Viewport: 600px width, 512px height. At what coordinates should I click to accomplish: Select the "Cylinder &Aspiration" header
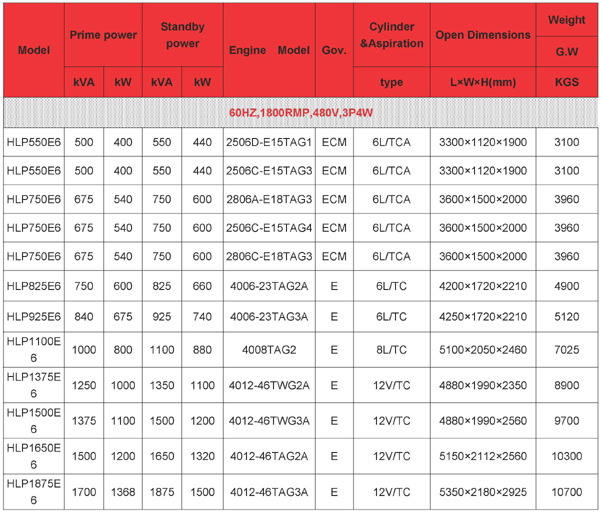pos(391,35)
